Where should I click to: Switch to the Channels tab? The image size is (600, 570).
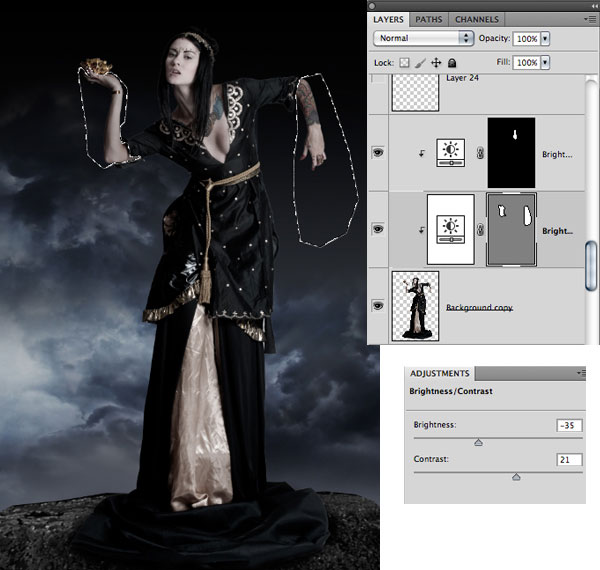pos(476,19)
